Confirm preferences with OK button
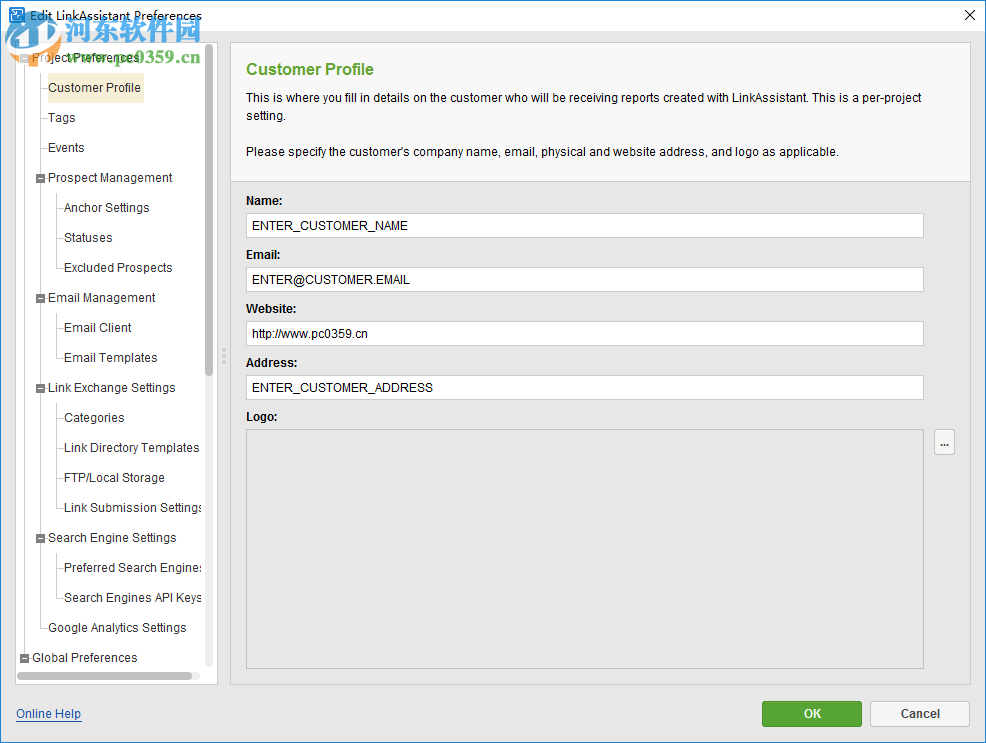 pos(811,714)
